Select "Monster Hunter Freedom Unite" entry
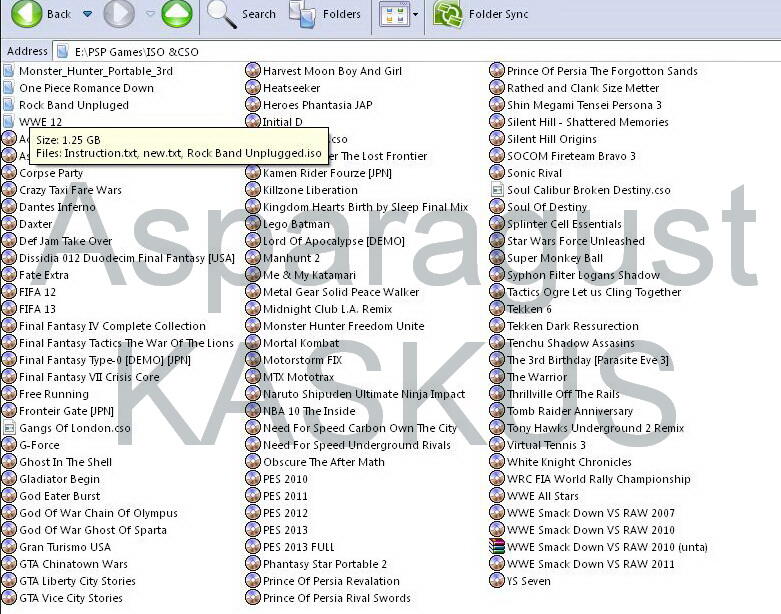This screenshot has width=781, height=614. (x=335, y=326)
